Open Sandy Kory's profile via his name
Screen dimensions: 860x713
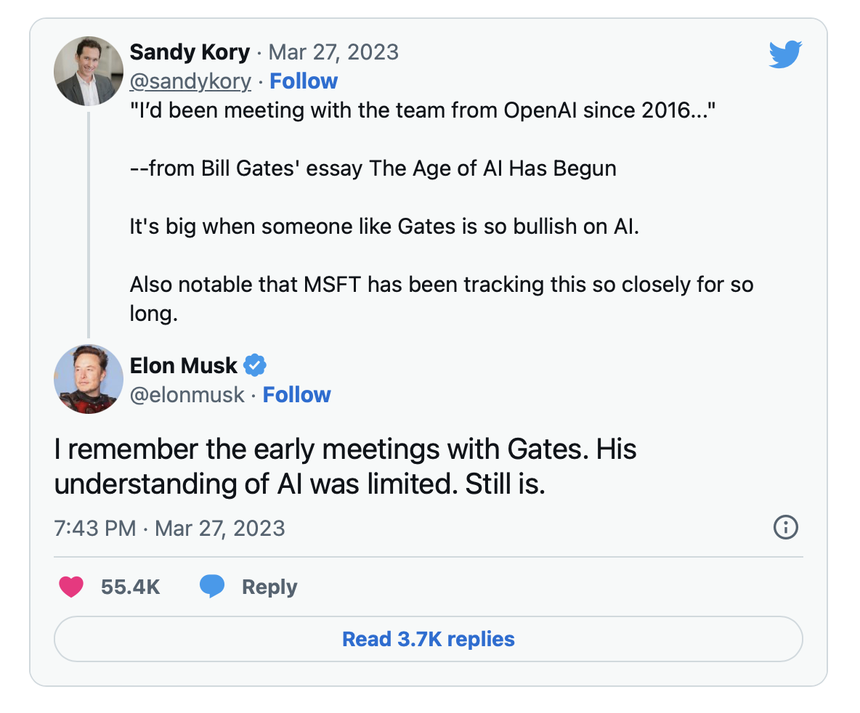tap(190, 52)
